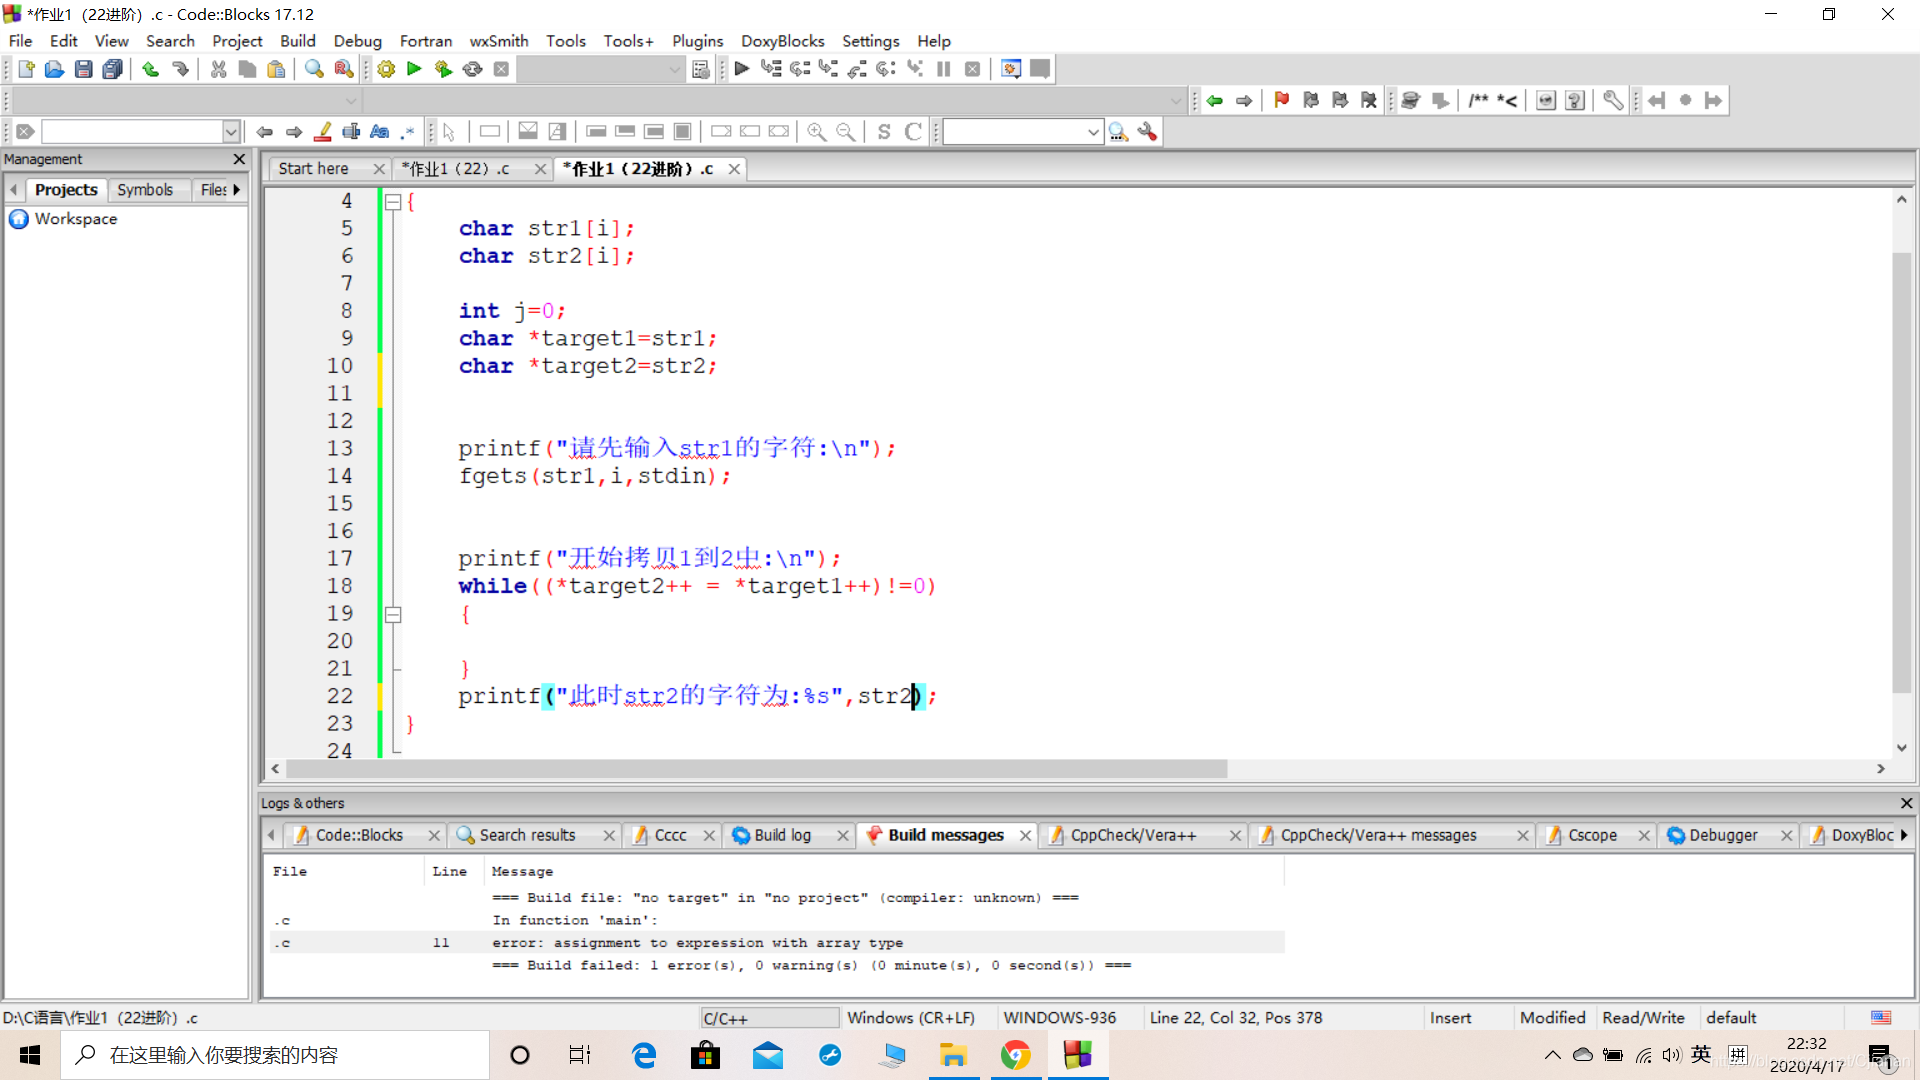Jump forward with green right arrow
The height and width of the screenshot is (1080, 1920).
1244,100
